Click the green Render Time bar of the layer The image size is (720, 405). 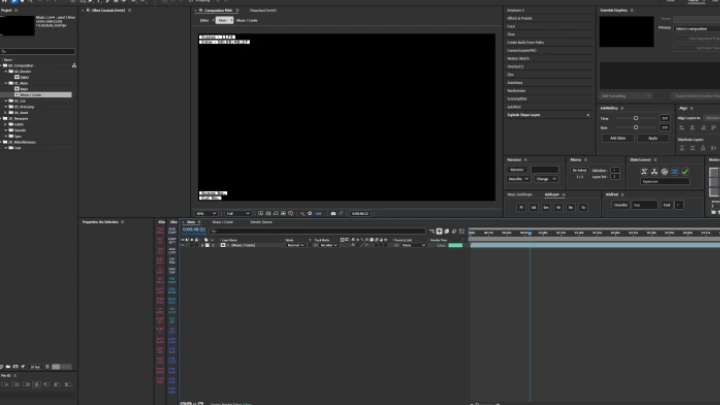point(455,245)
